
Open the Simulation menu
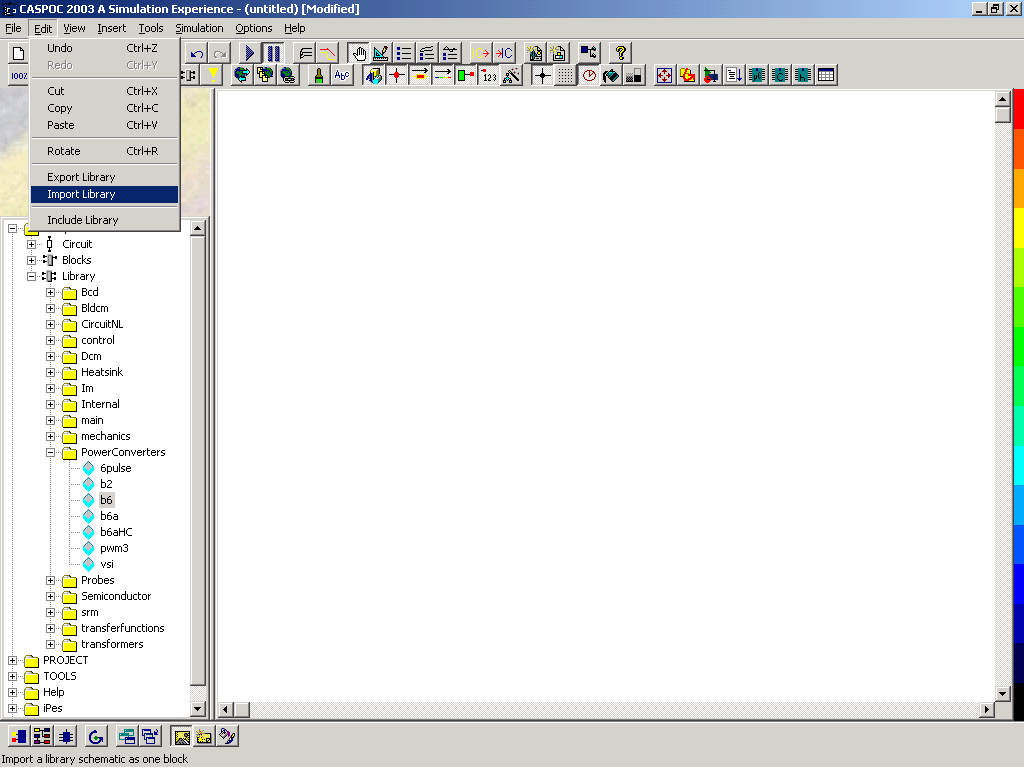coord(199,28)
